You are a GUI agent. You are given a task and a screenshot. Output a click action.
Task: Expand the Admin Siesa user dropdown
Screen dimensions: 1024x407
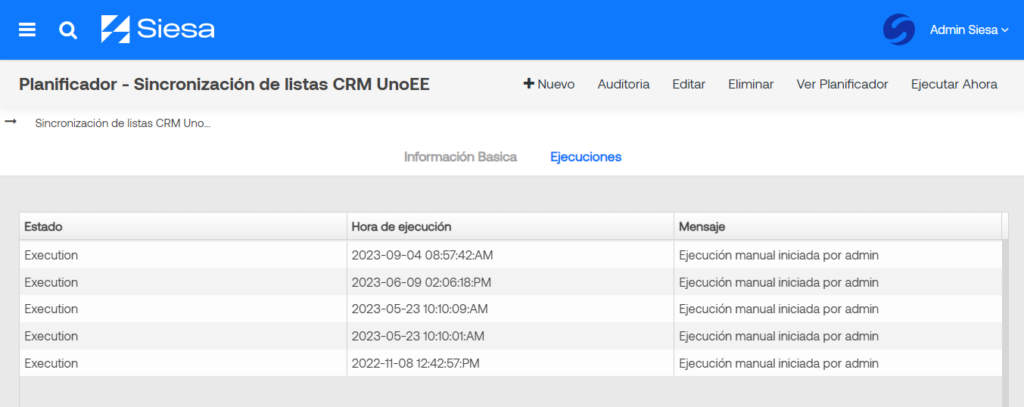(x=968, y=30)
